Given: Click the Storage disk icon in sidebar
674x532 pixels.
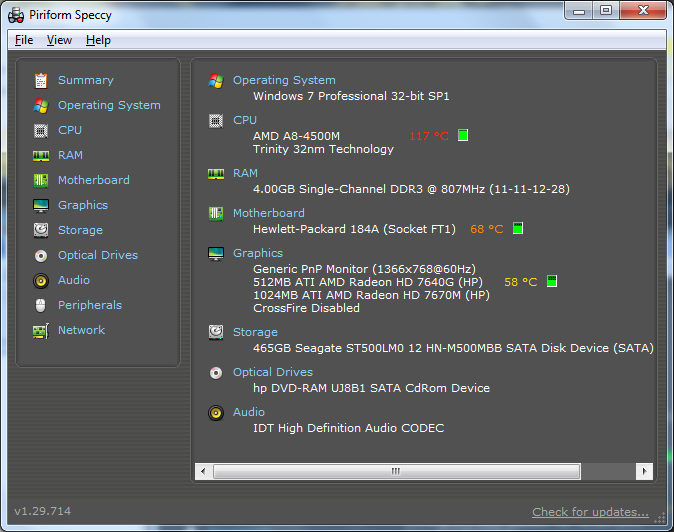Looking at the screenshot, I should [x=41, y=230].
